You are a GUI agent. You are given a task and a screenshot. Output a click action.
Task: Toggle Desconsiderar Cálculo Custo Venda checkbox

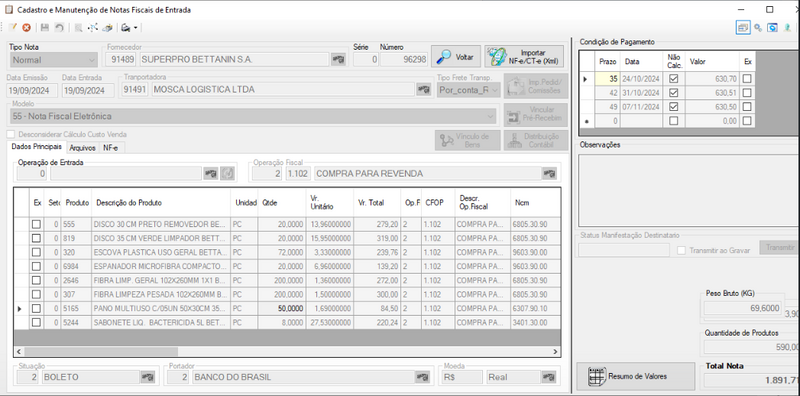(x=11, y=135)
